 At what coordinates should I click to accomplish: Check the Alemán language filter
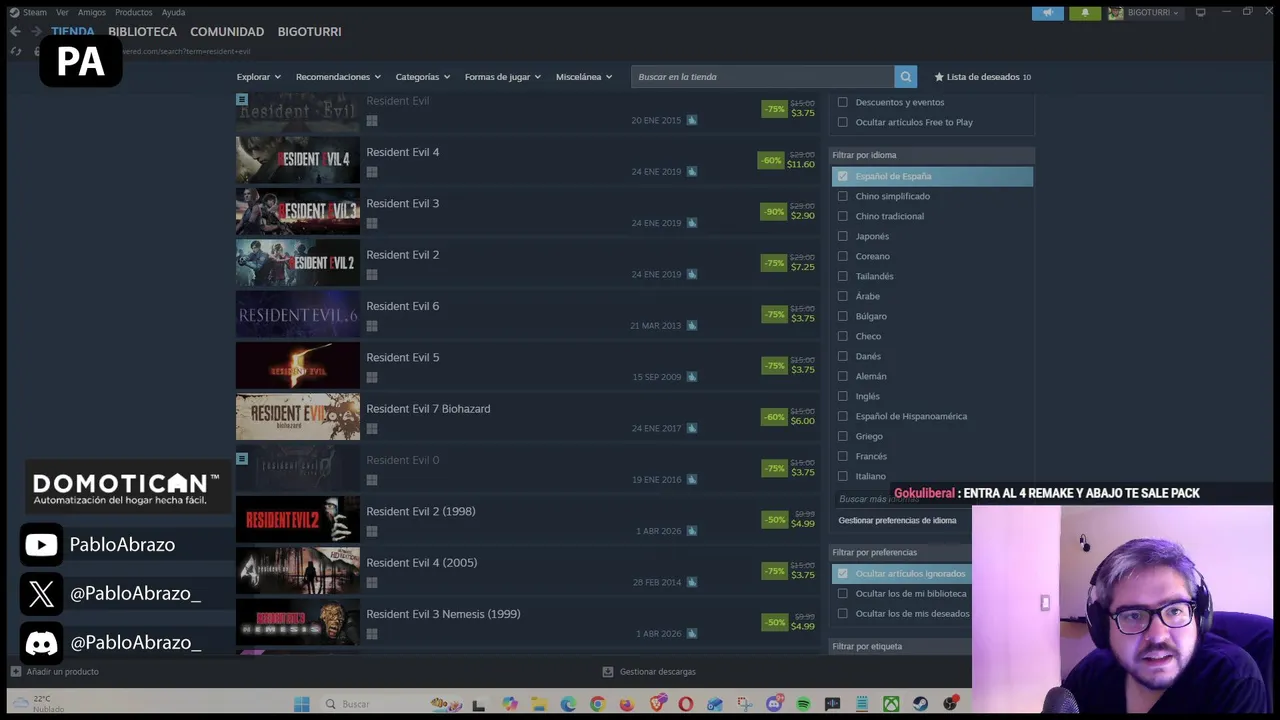[x=842, y=376]
